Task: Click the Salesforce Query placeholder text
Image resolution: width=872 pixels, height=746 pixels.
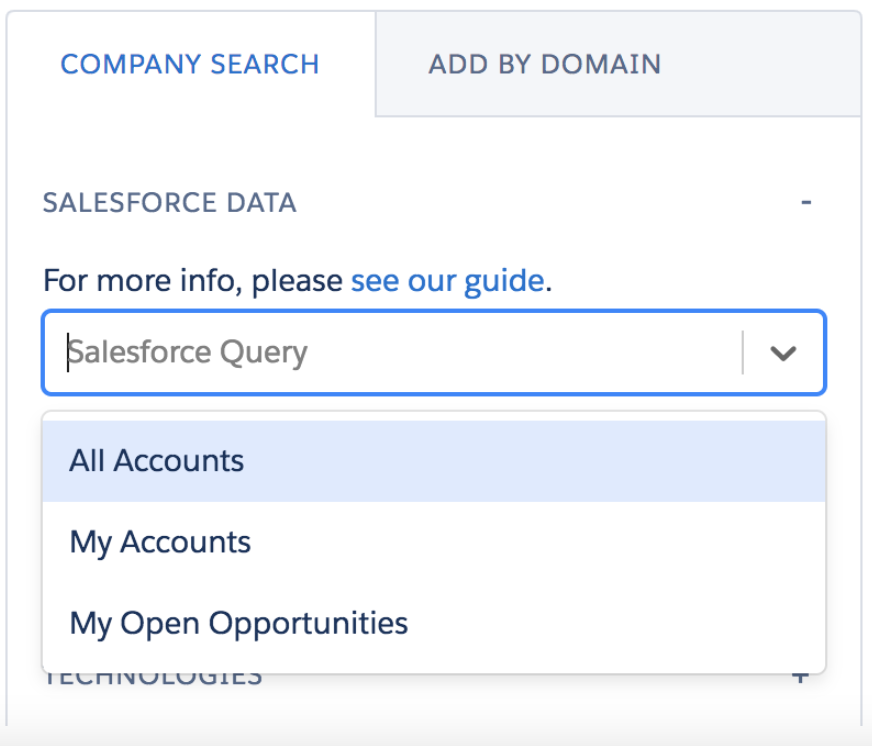Action: coord(187,353)
